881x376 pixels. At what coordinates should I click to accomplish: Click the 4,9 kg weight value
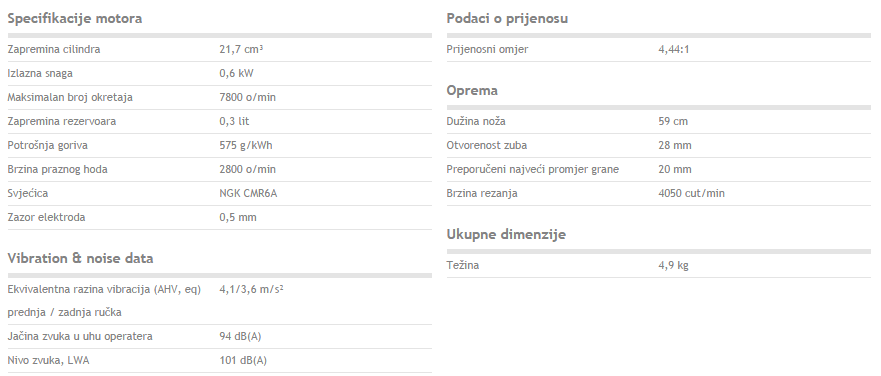[x=673, y=265]
